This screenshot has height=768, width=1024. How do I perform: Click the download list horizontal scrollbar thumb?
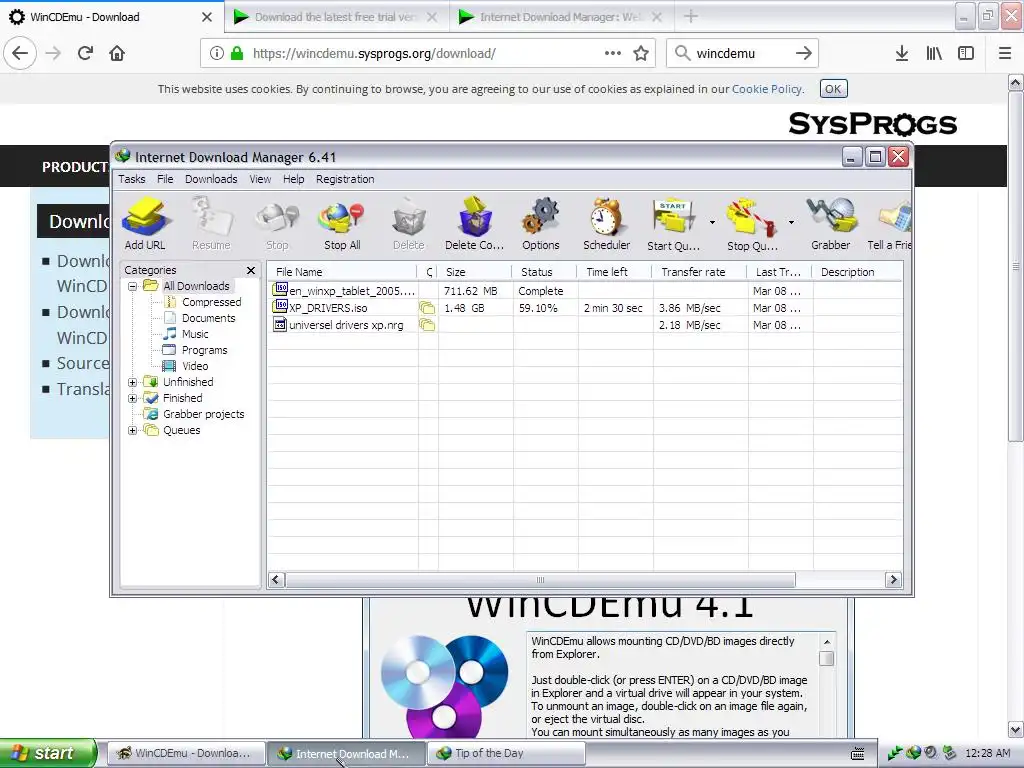coord(540,580)
